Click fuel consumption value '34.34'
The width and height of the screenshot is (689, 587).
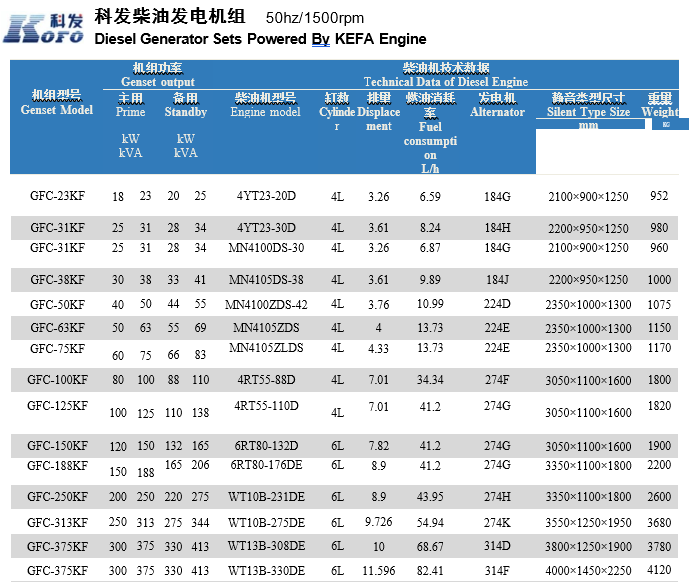[430, 379]
